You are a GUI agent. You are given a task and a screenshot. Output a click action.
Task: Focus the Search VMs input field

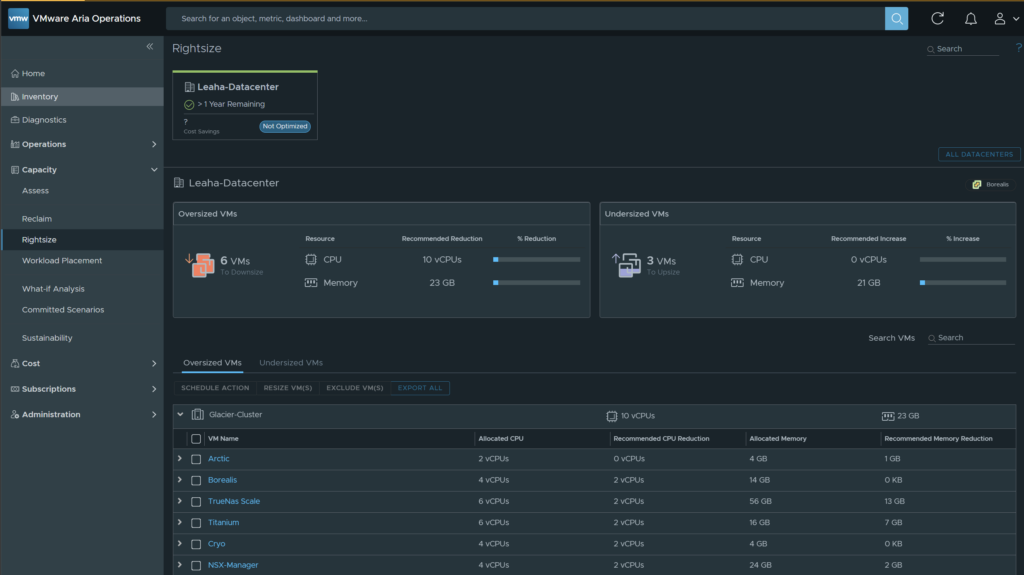tap(971, 338)
